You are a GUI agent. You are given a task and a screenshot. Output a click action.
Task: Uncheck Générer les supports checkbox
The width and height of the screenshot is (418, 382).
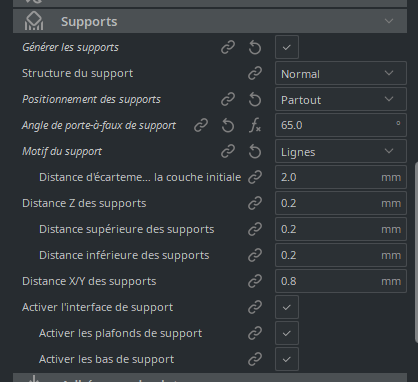287,47
